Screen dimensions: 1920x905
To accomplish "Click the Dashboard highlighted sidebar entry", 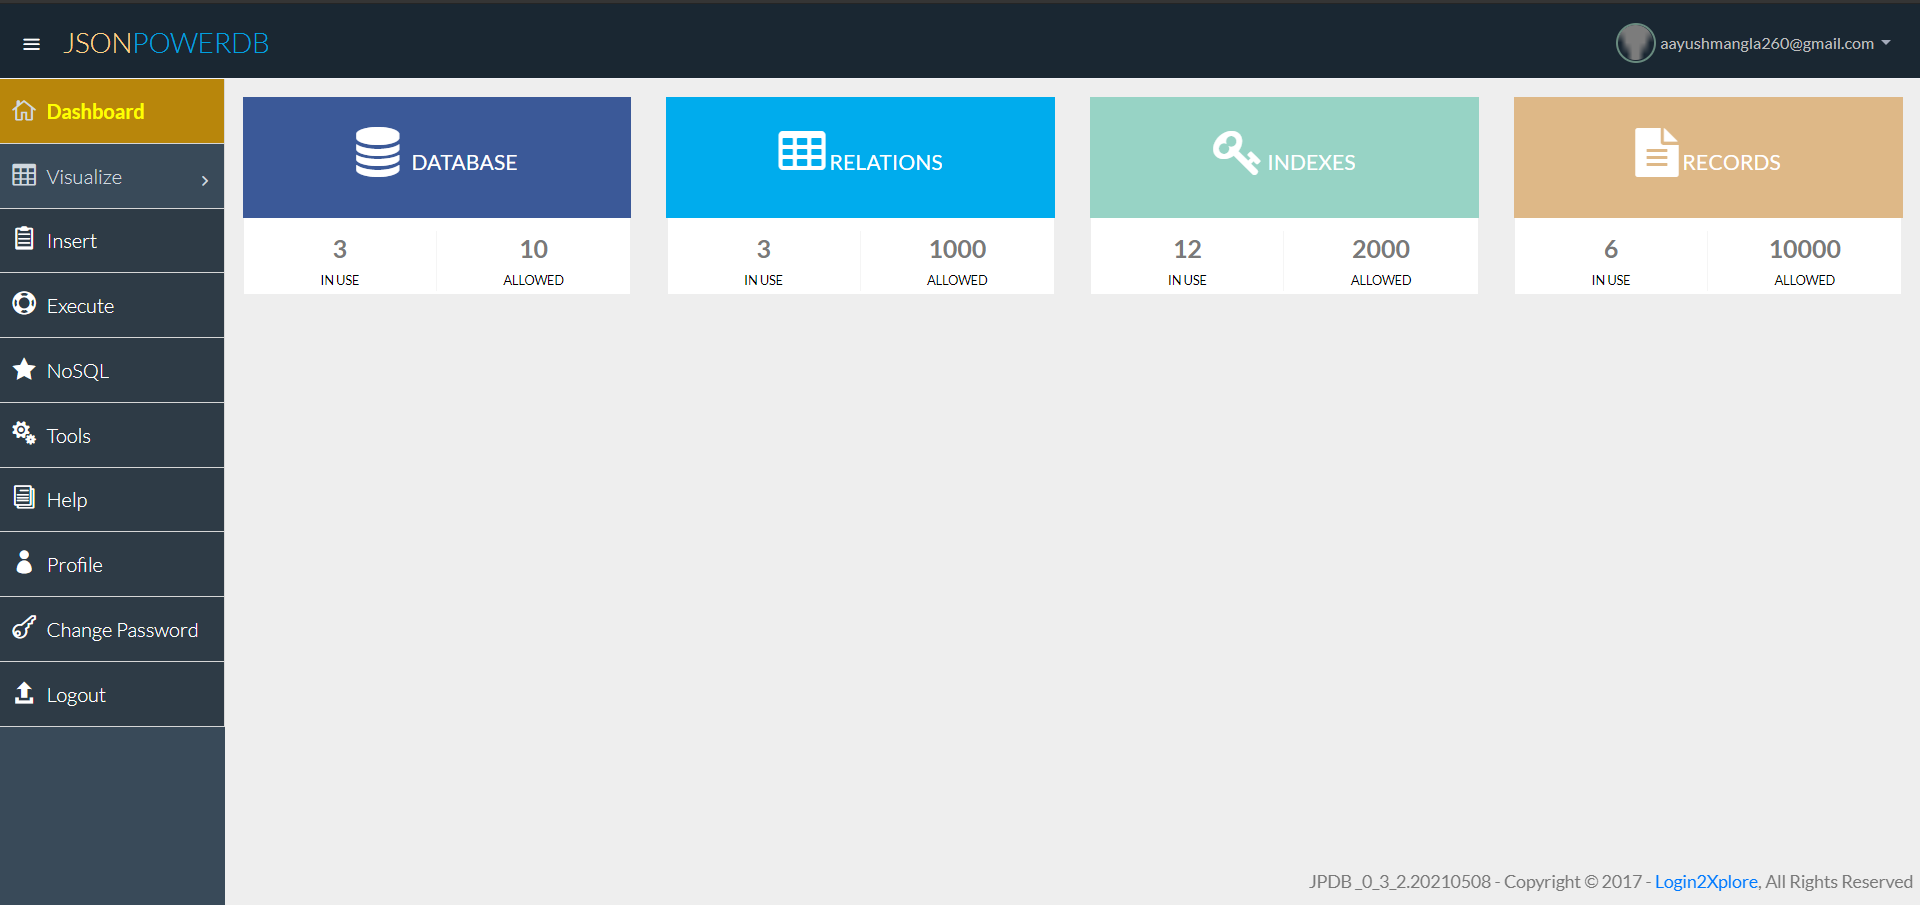I will point(95,110).
